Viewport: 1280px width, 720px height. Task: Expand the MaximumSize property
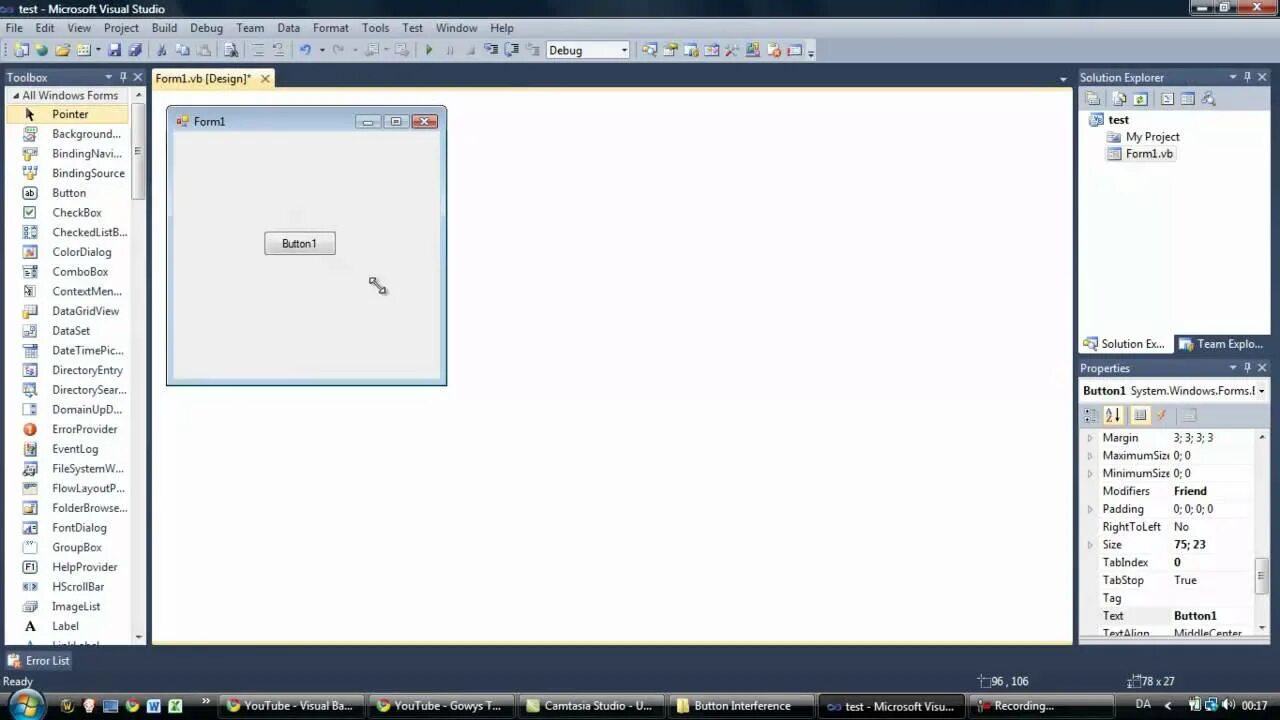[1091, 456]
